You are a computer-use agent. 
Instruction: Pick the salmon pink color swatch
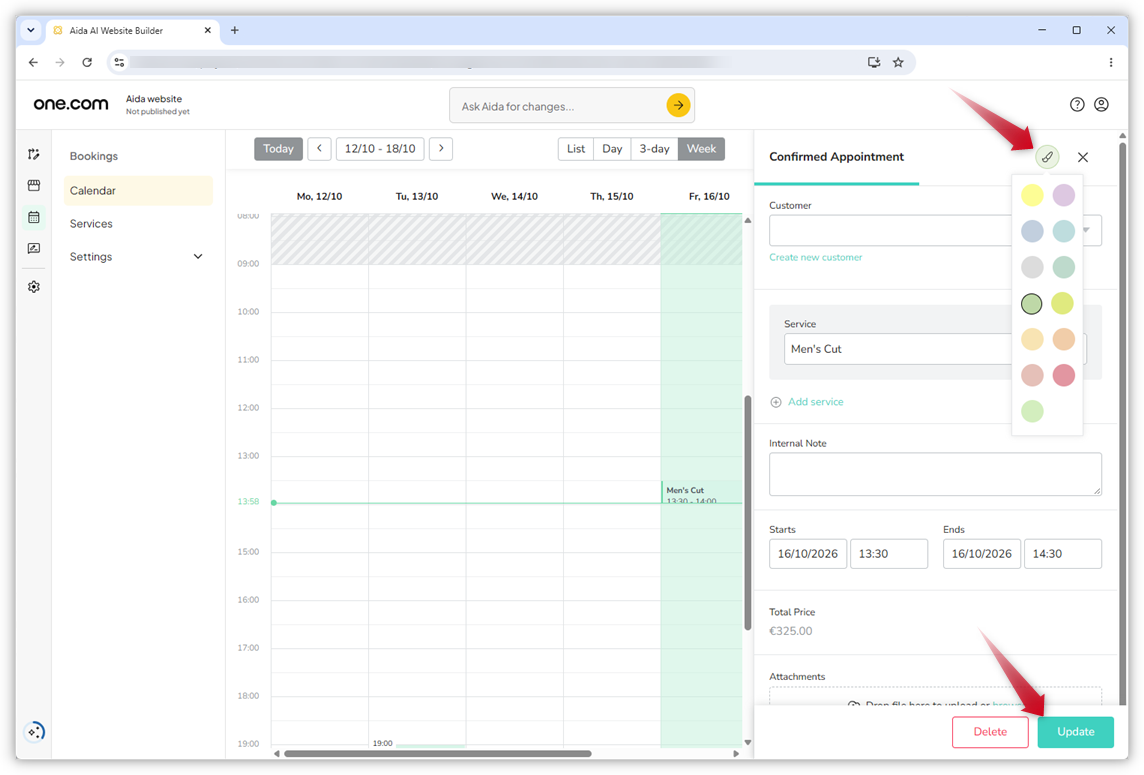[1032, 375]
